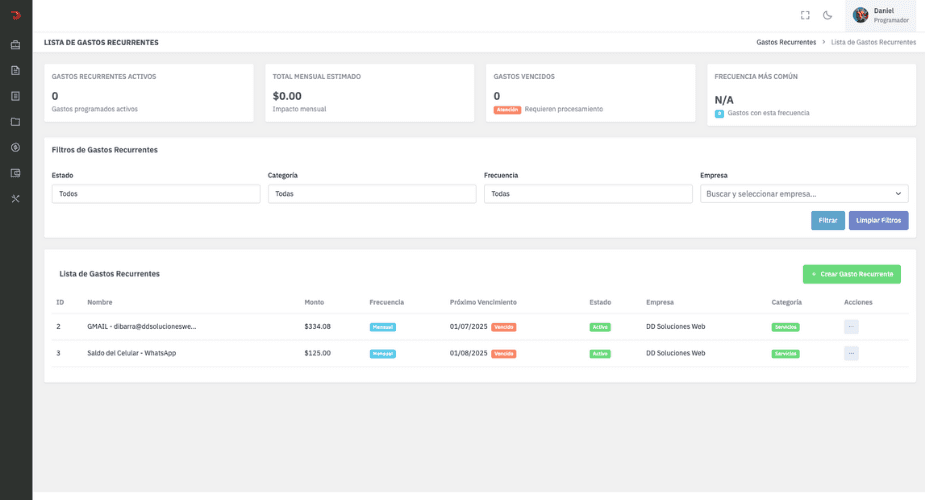The image size is (925, 500).
Task: Open the document icon in the sidebar
Action: [15, 70]
